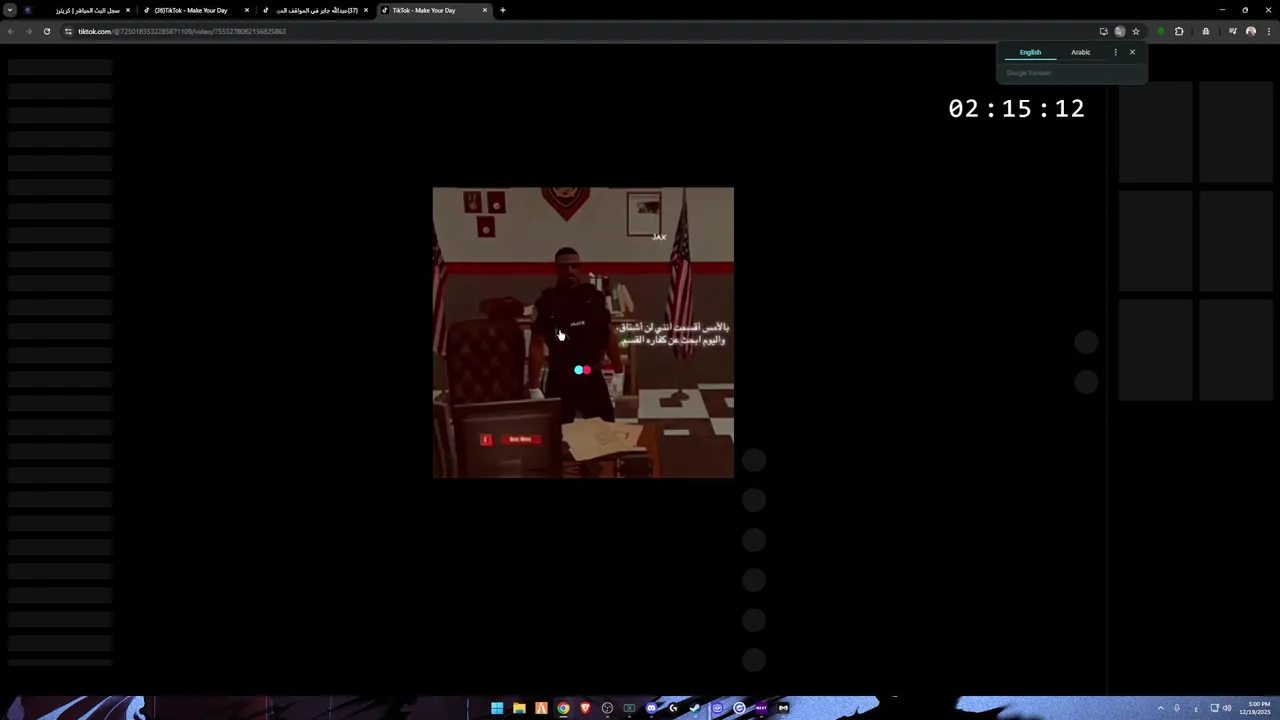This screenshot has height=720, width=1280.
Task: Go back to previous page
Action: [x=11, y=31]
